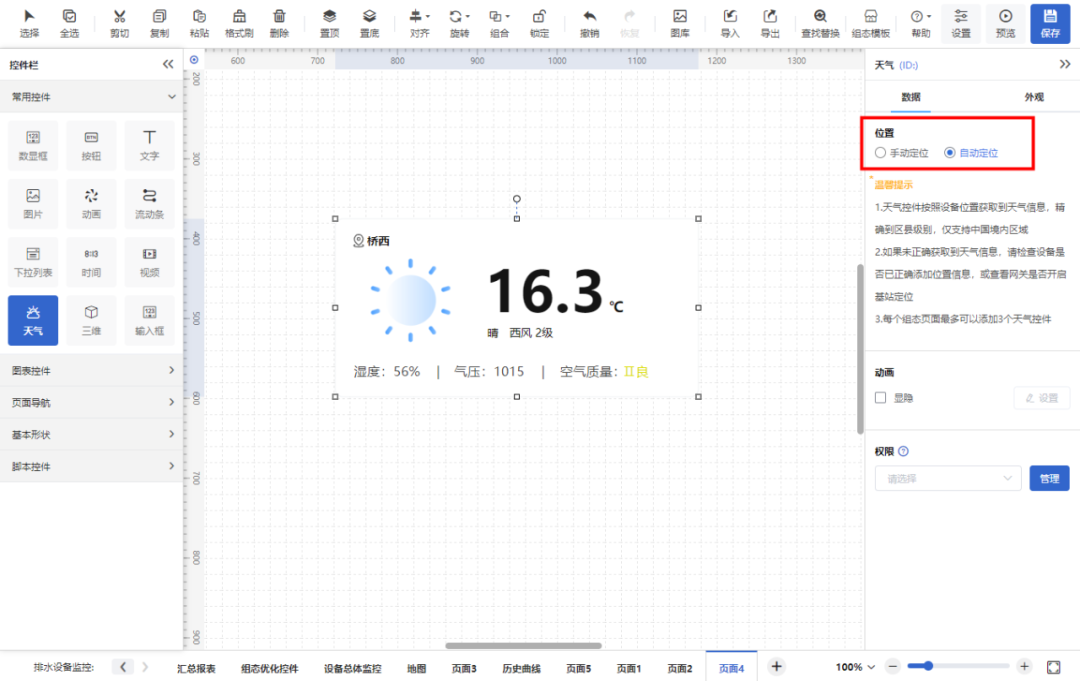Select the 天气 weather widget
The width and height of the screenshot is (1080, 681).
click(x=33, y=321)
